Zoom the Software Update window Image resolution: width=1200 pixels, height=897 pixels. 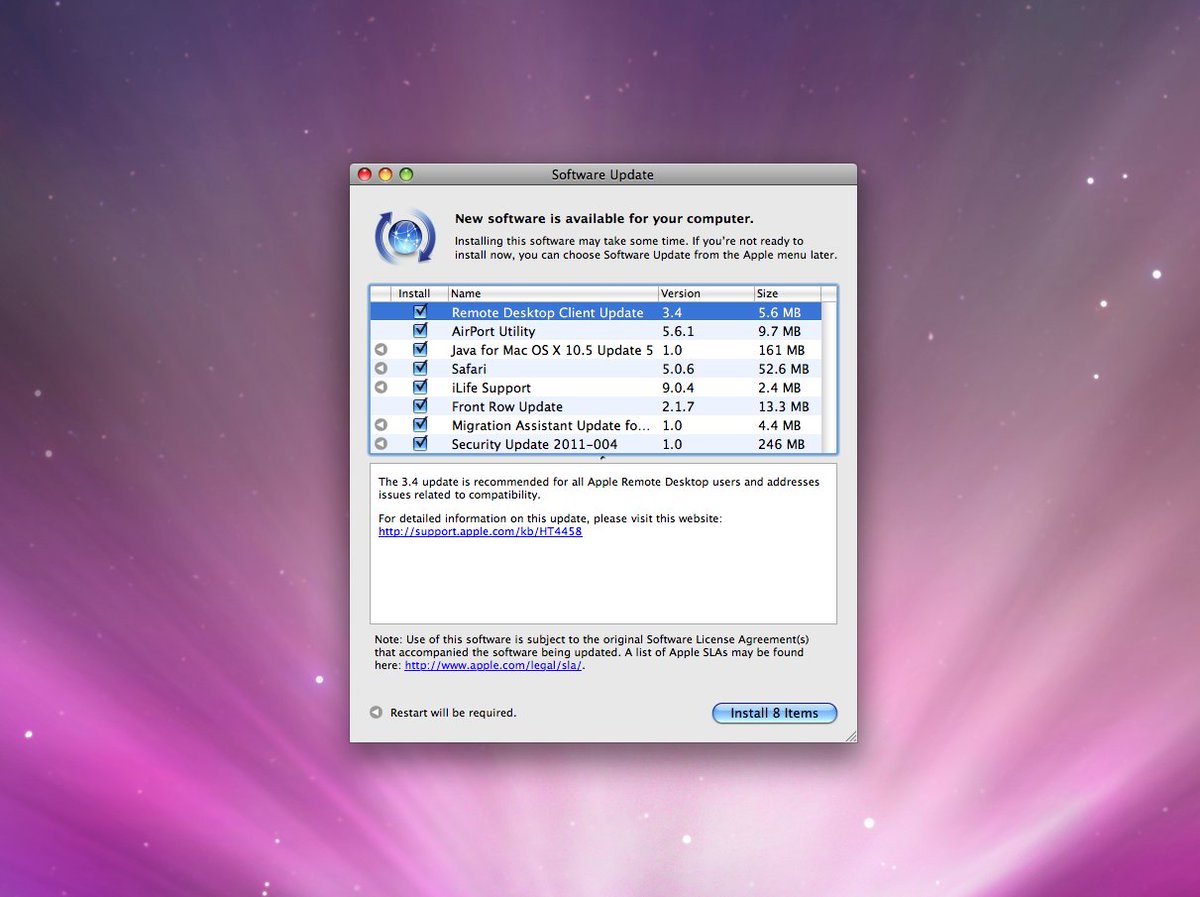tap(406, 174)
